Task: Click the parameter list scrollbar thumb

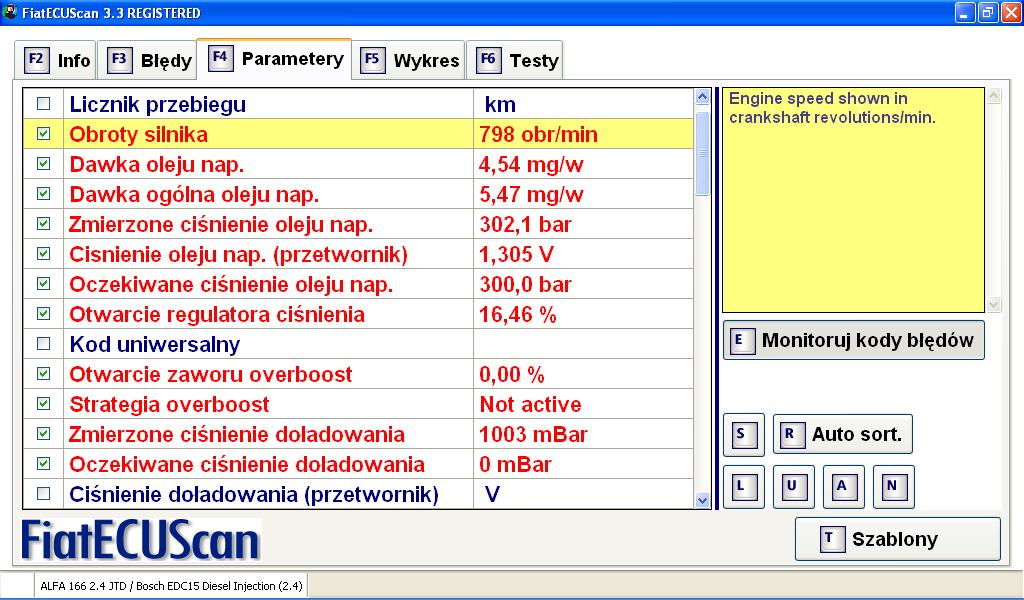Action: pyautogui.click(x=703, y=153)
